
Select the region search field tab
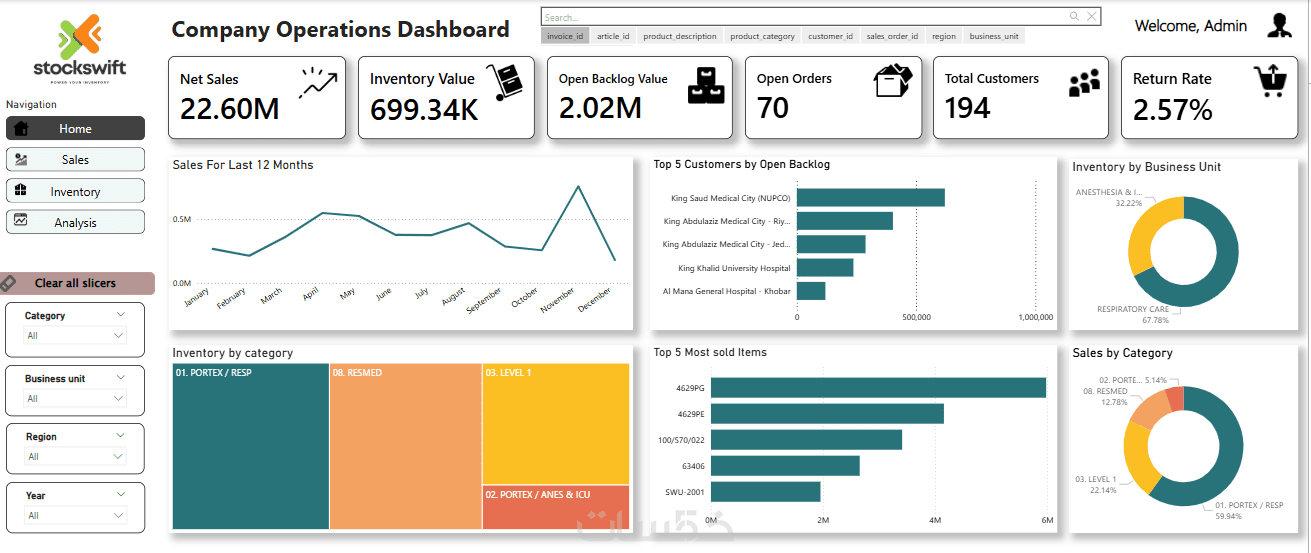pyautogui.click(x=944, y=36)
